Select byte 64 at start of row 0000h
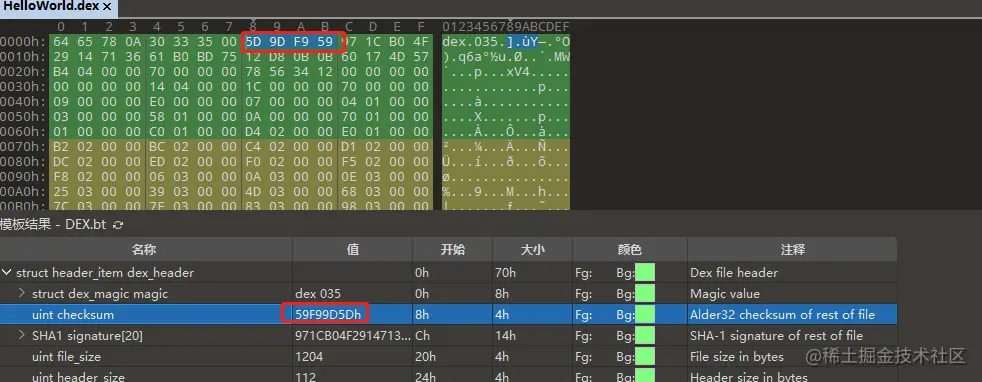 (x=61, y=43)
